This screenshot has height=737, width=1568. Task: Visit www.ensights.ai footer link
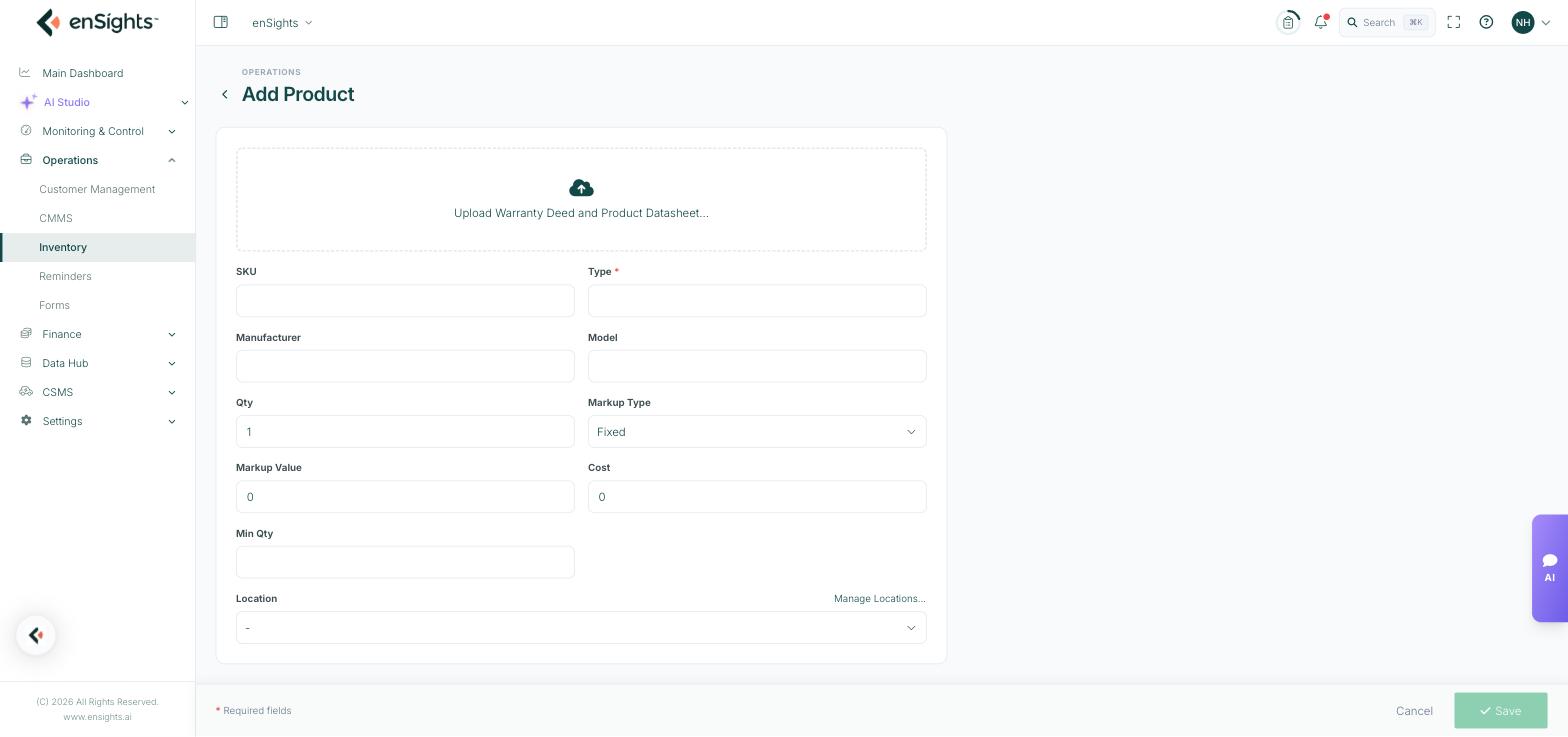[x=97, y=717]
